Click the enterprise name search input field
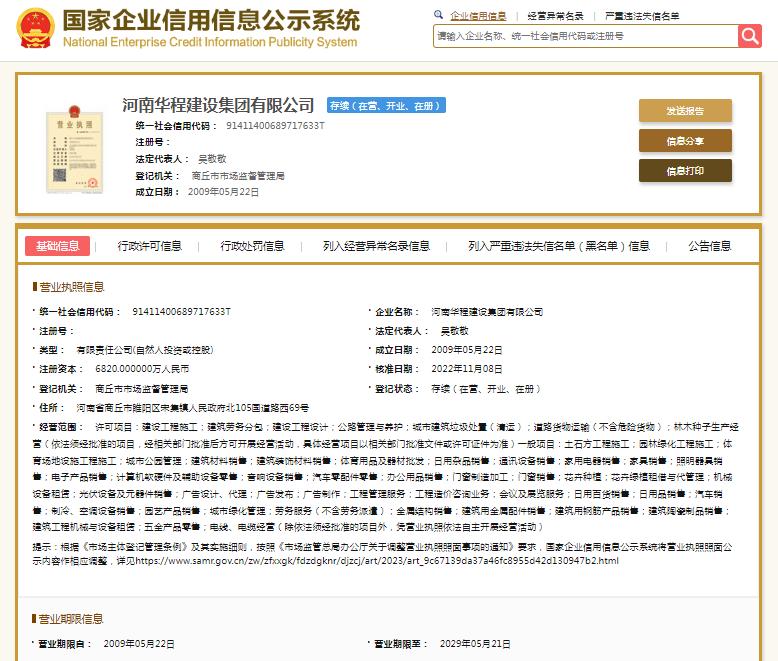 click(x=585, y=35)
